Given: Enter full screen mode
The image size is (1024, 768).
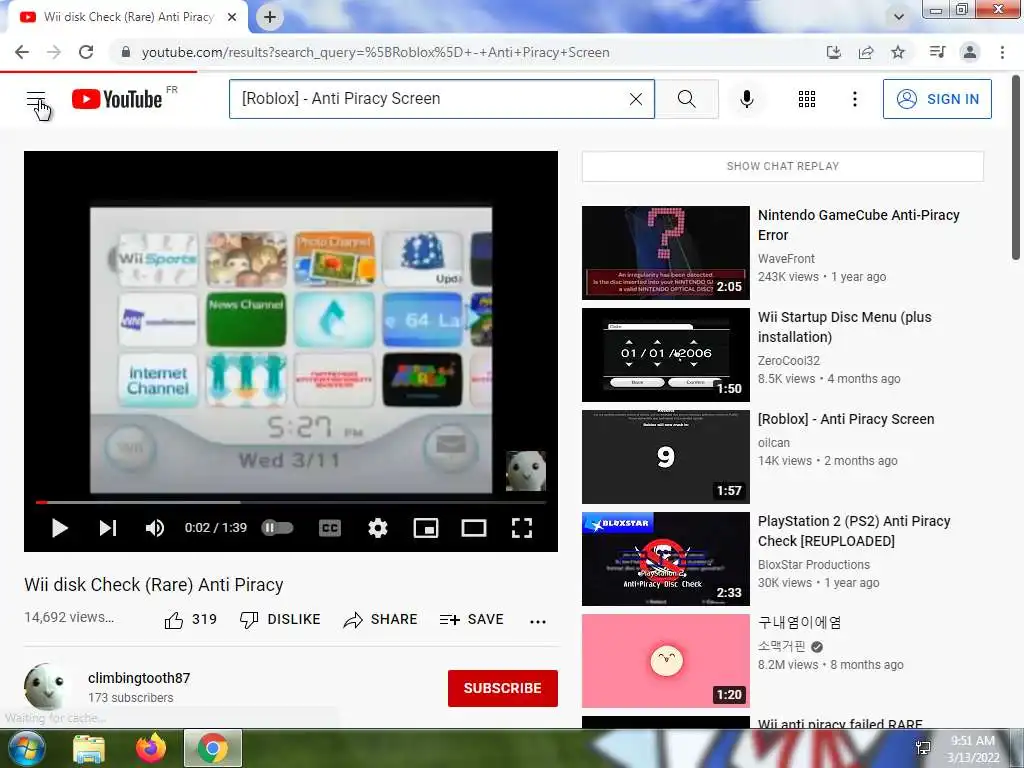Looking at the screenshot, I should (522, 528).
